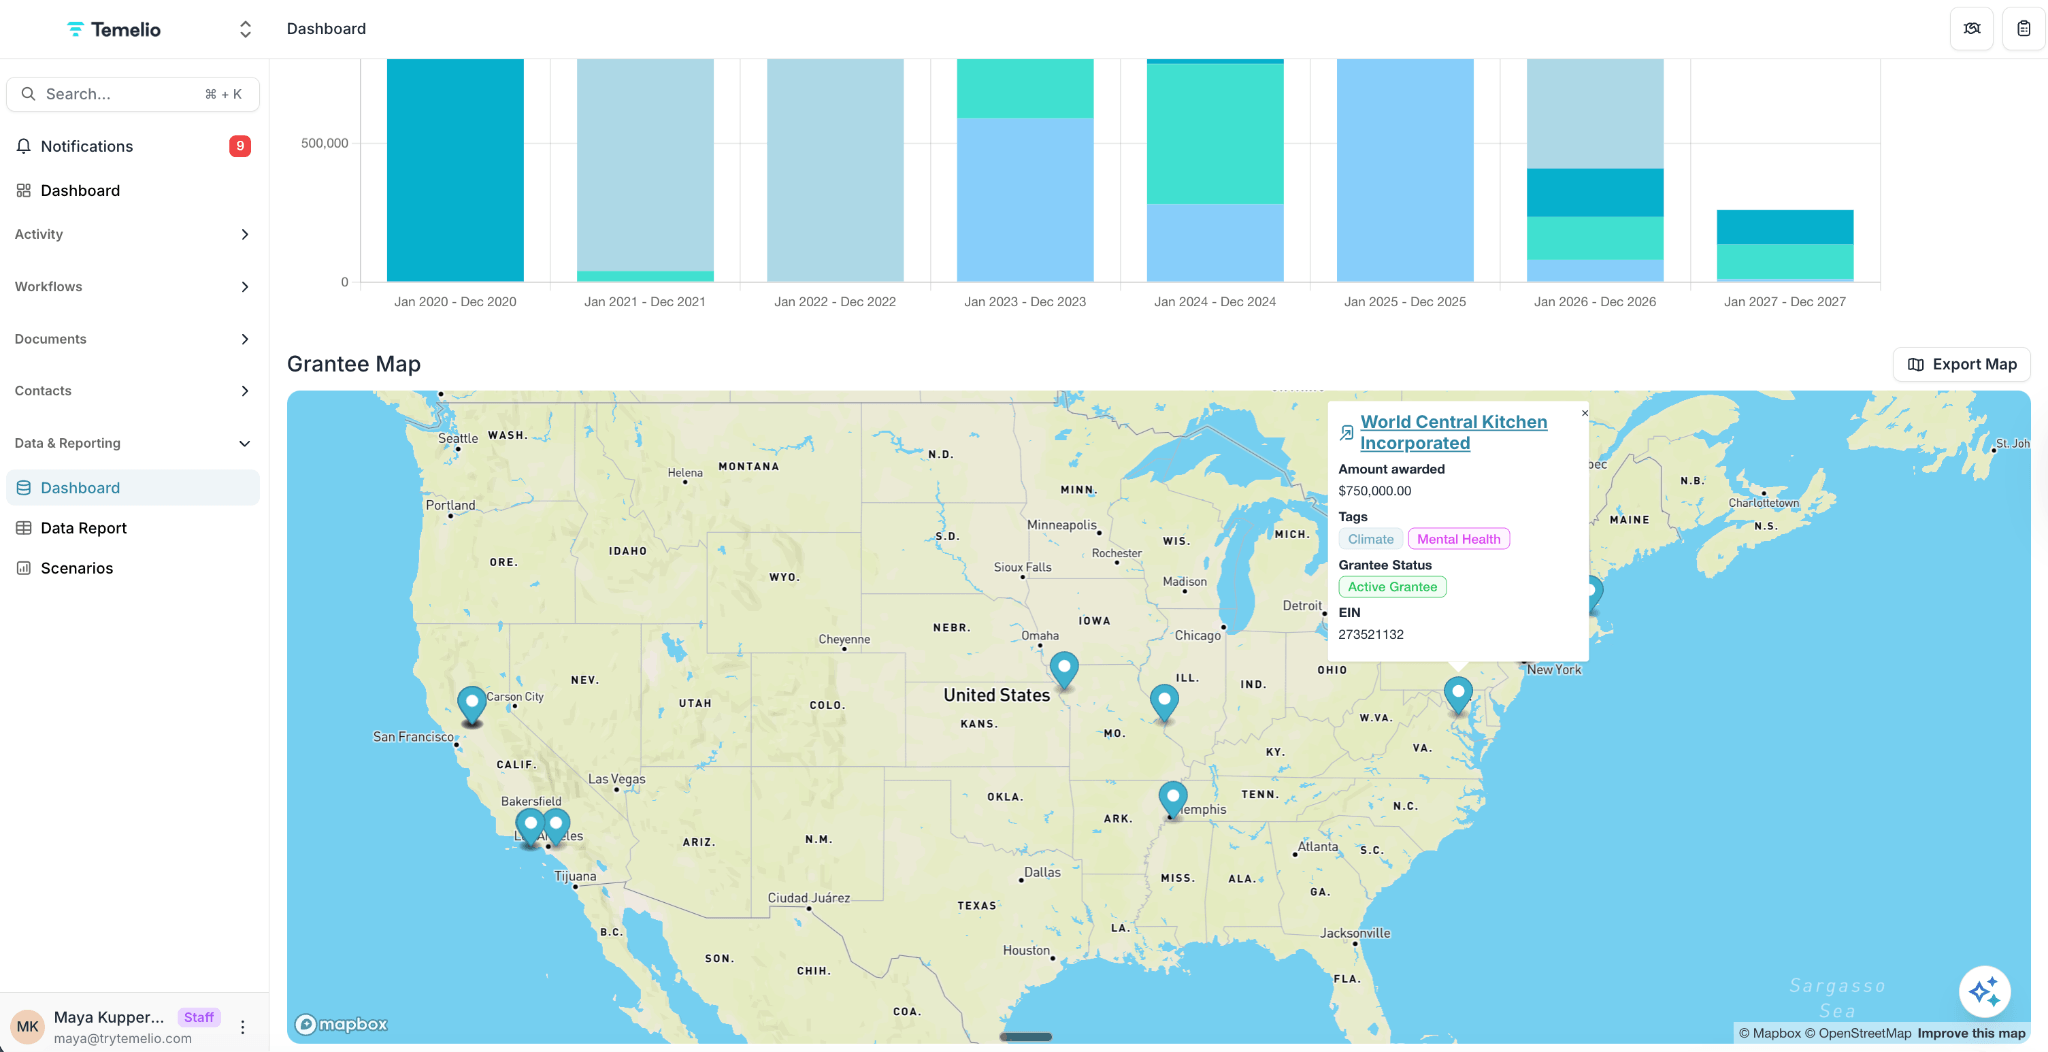Click the map pin in Illinois

[x=1164, y=702]
